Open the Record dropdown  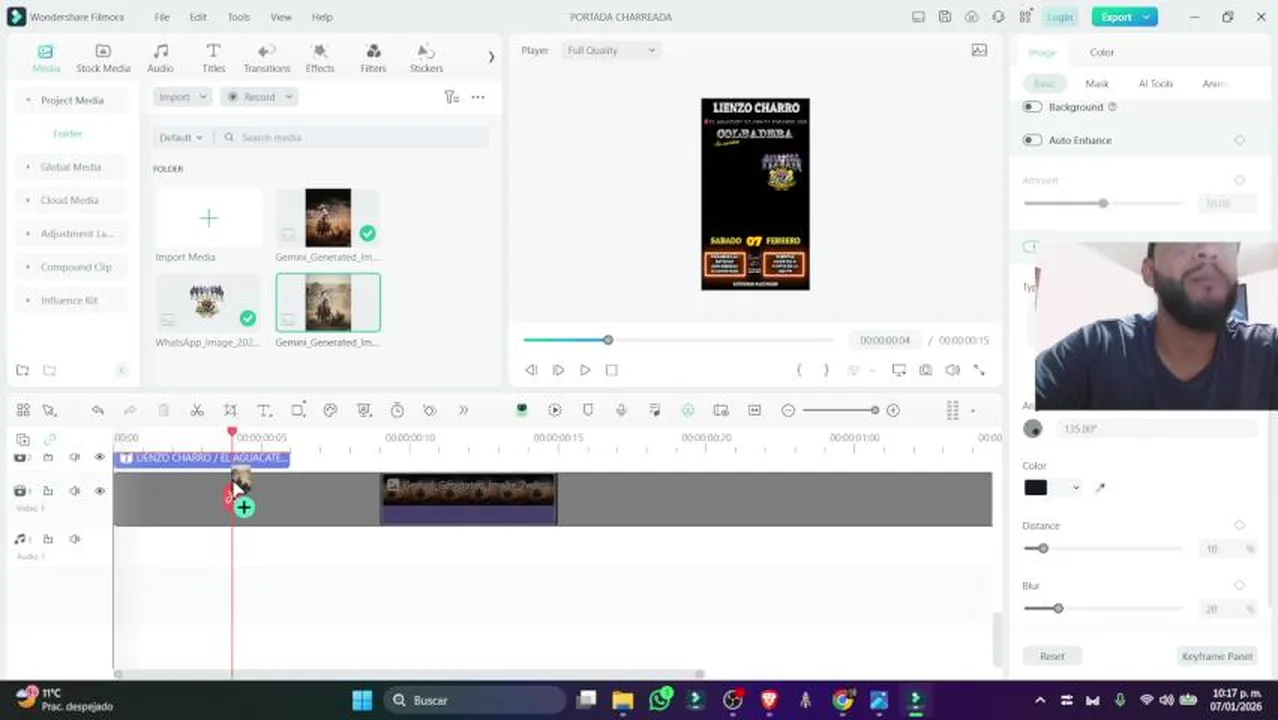[258, 97]
